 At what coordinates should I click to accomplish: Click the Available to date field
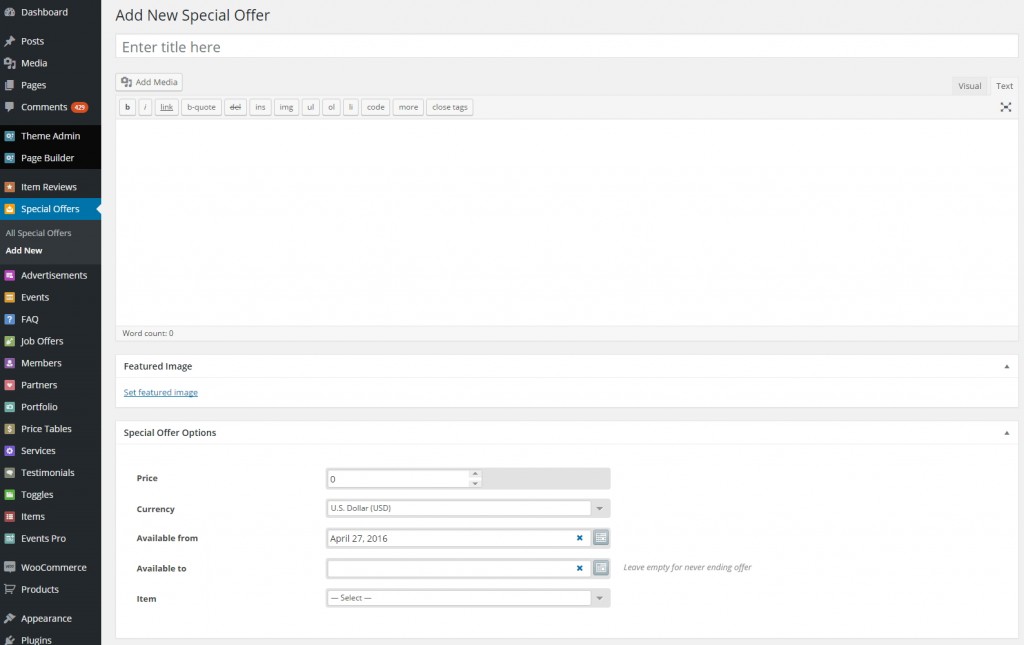tap(458, 568)
